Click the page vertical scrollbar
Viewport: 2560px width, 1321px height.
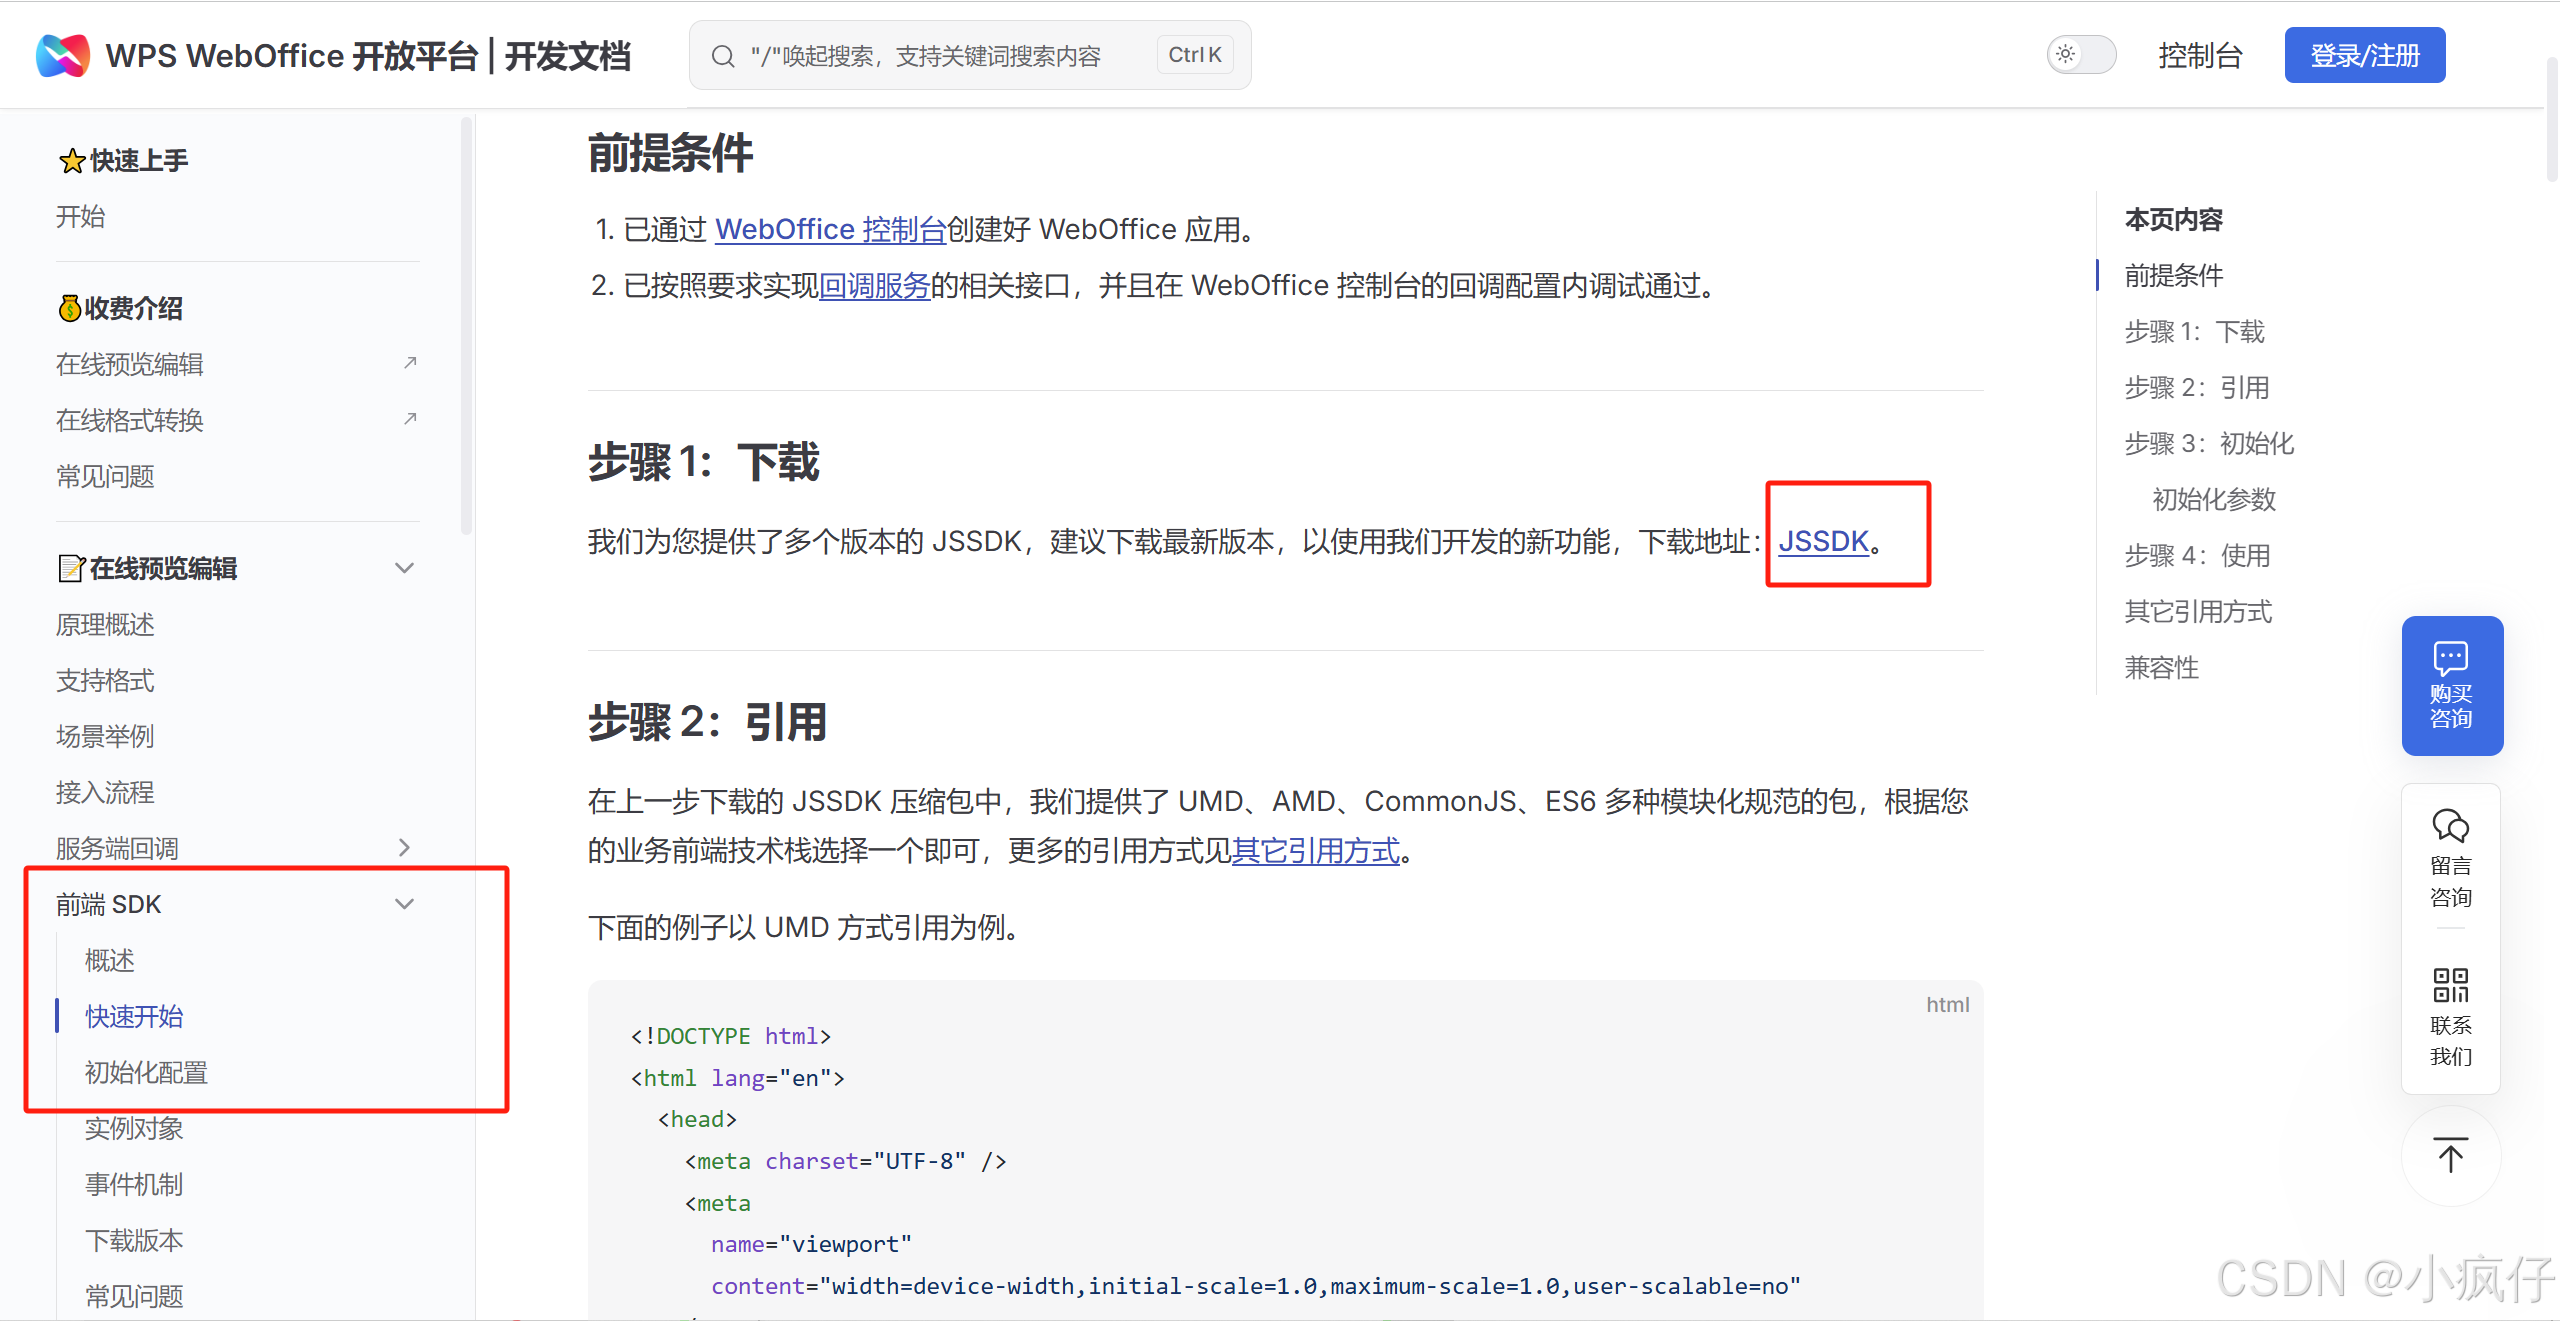point(2552,120)
